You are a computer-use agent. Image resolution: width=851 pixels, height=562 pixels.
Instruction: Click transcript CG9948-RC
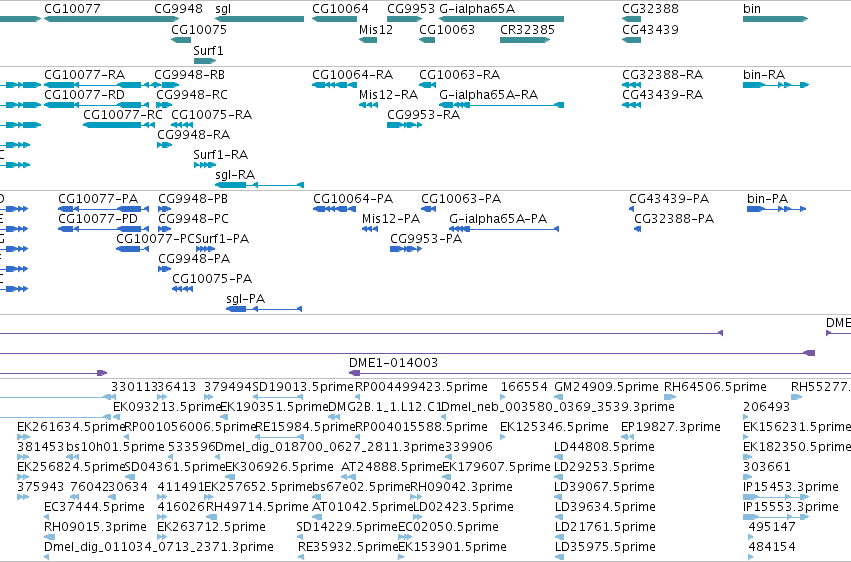click(x=164, y=105)
